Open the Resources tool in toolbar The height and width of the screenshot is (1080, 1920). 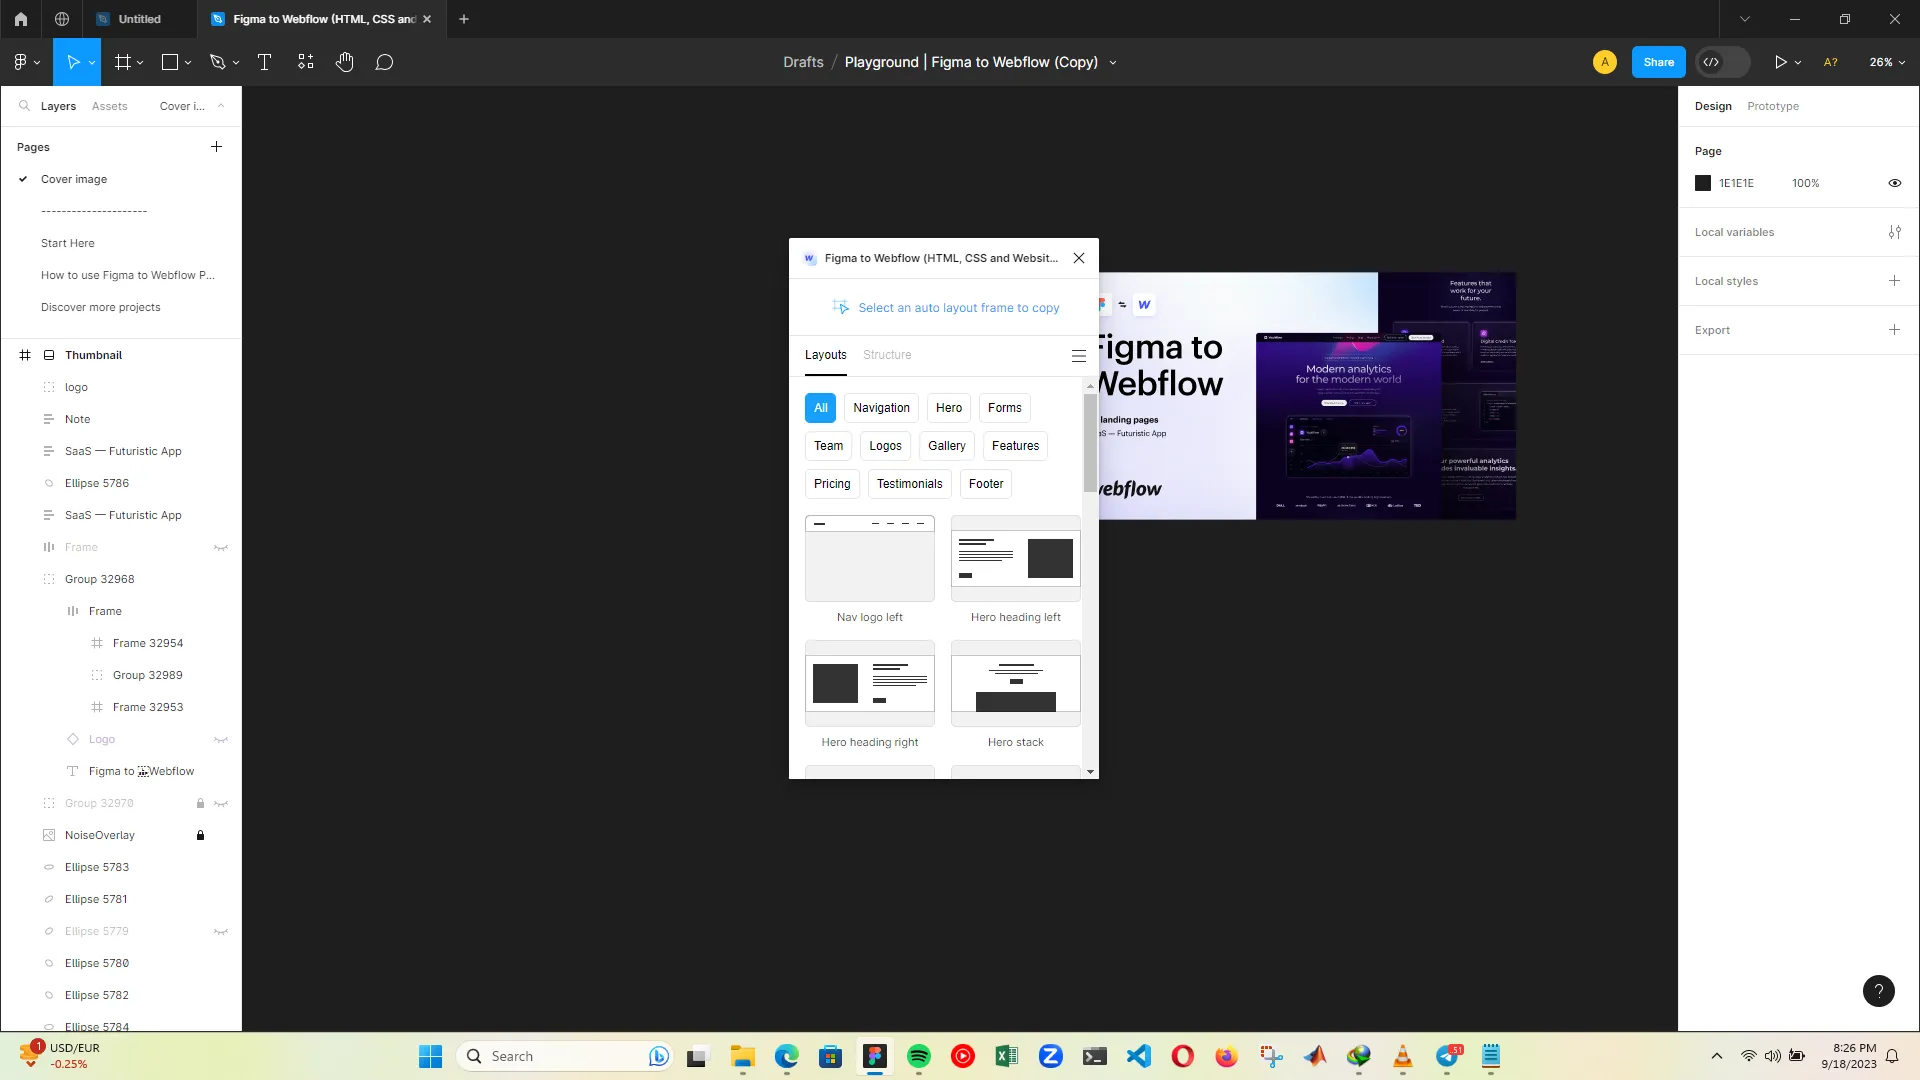point(305,62)
